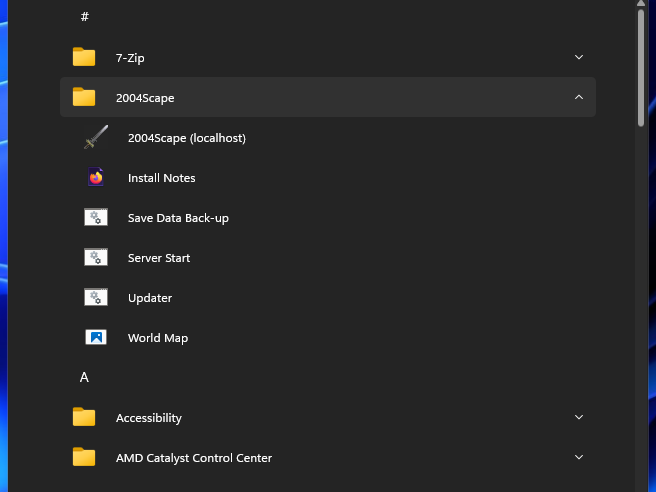Click the Accessibility folder icon

point(84,418)
